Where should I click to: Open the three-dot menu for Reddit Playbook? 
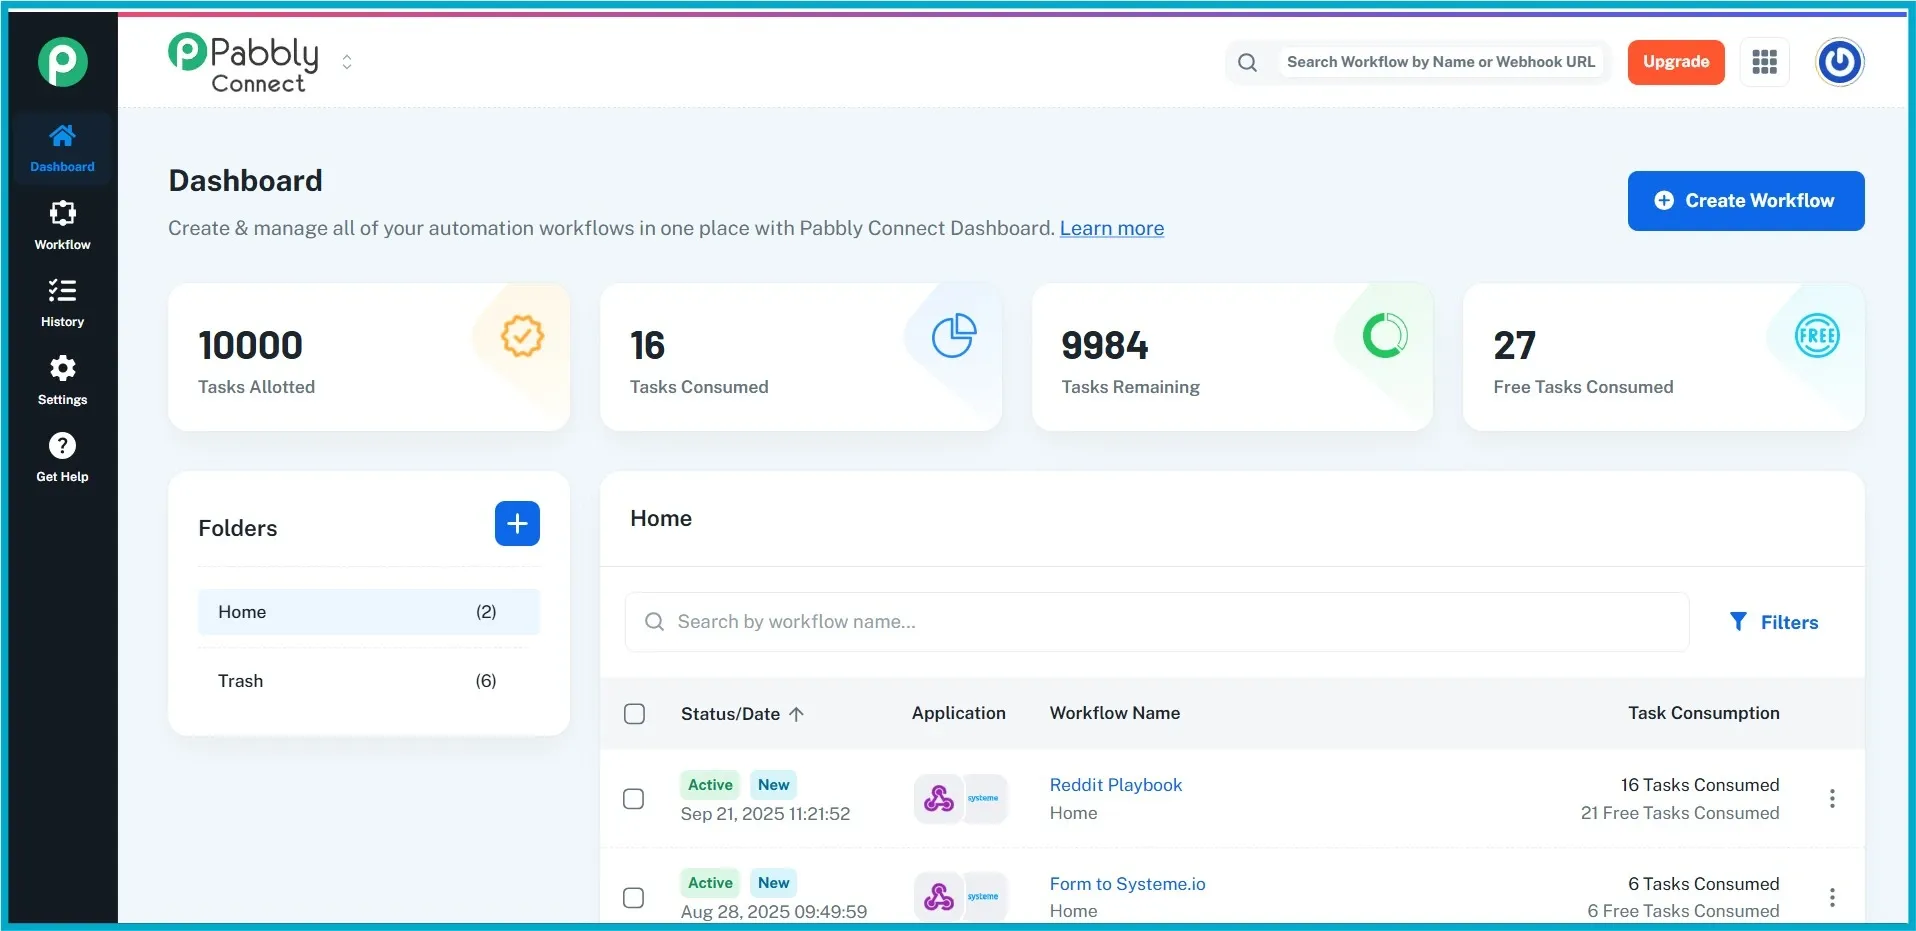1833,798
